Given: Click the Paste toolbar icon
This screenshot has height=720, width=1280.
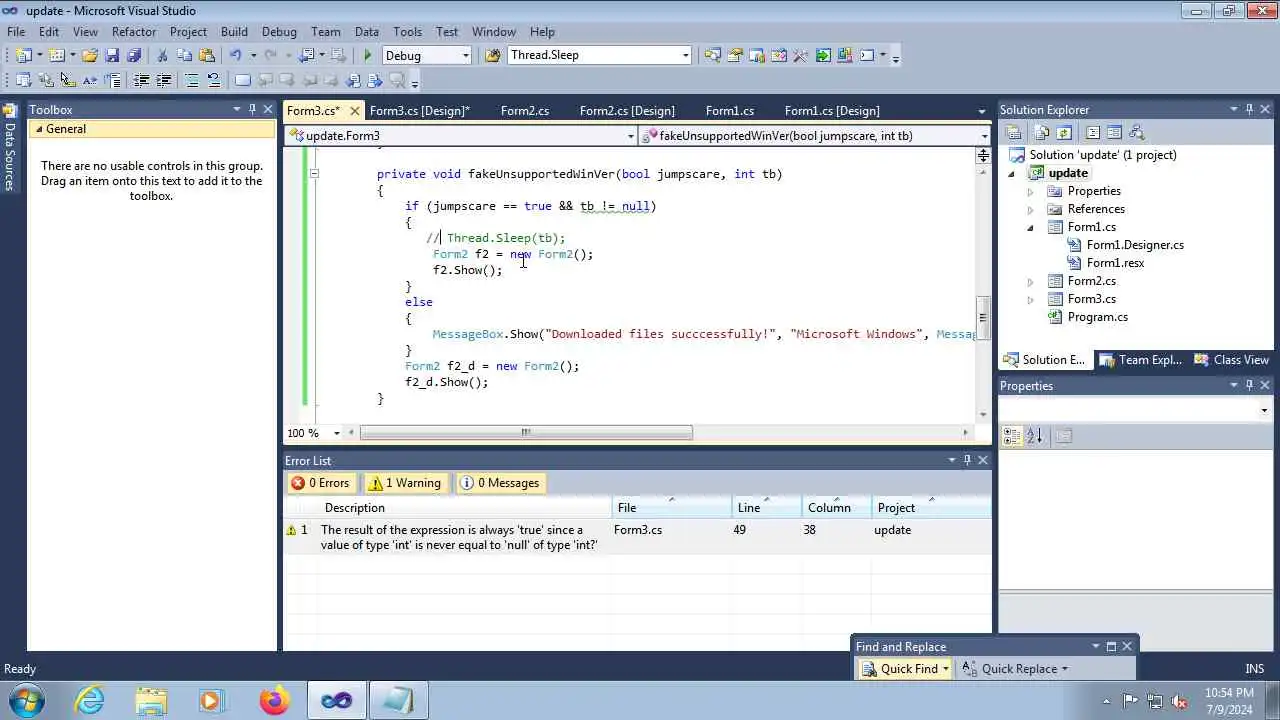Looking at the screenshot, I should point(207,55).
